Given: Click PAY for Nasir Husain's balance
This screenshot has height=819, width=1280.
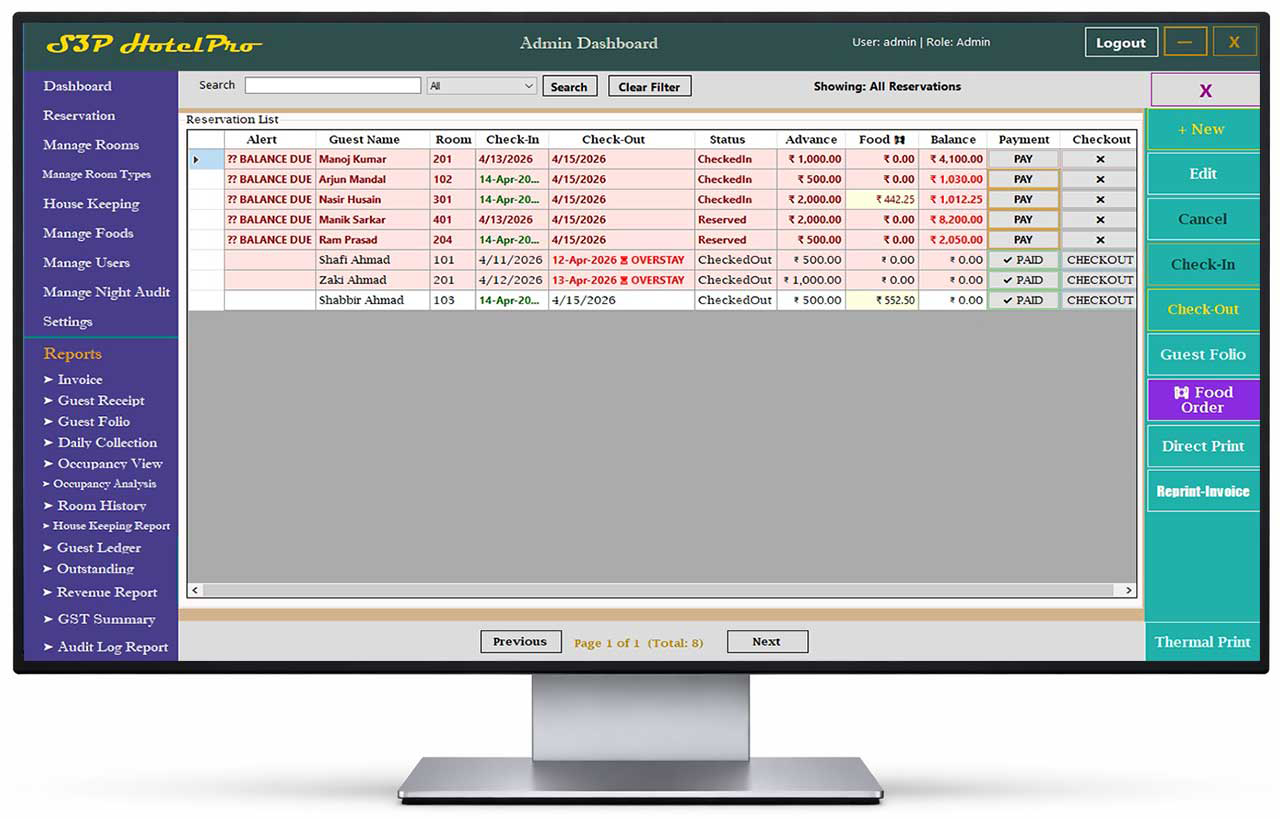Looking at the screenshot, I should [1023, 199].
